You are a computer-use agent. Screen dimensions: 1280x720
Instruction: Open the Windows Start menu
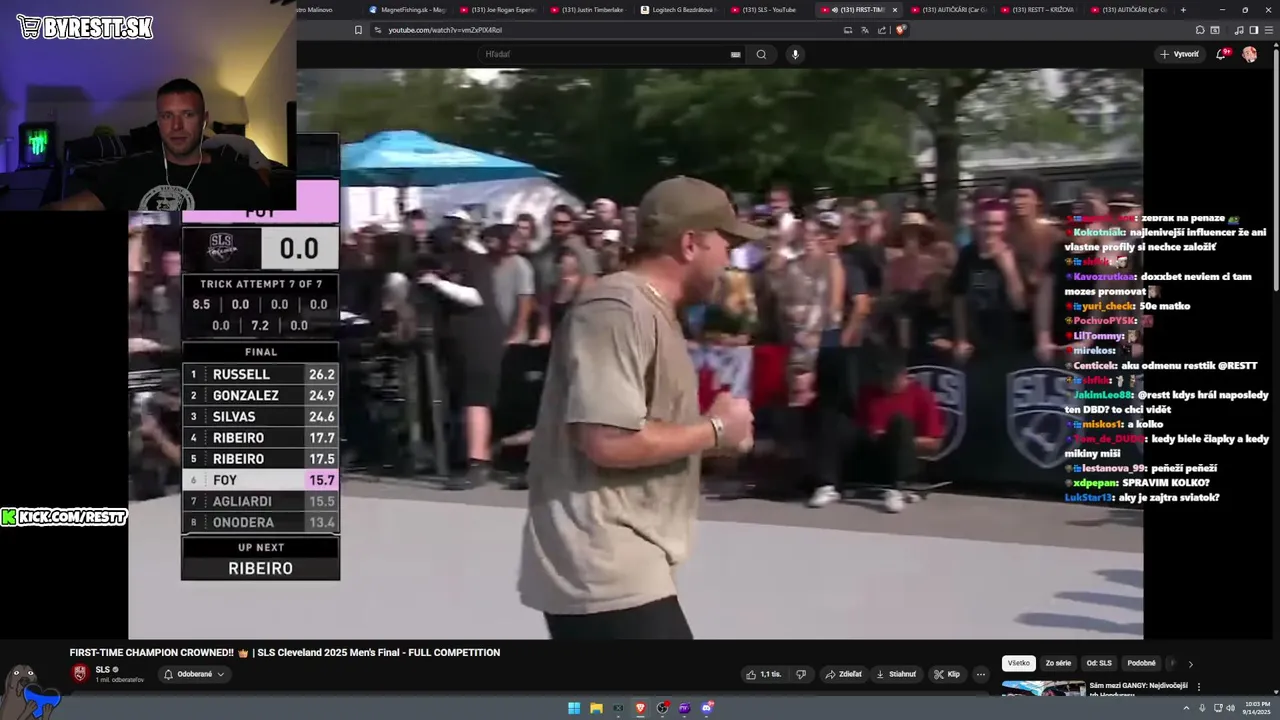(574, 708)
